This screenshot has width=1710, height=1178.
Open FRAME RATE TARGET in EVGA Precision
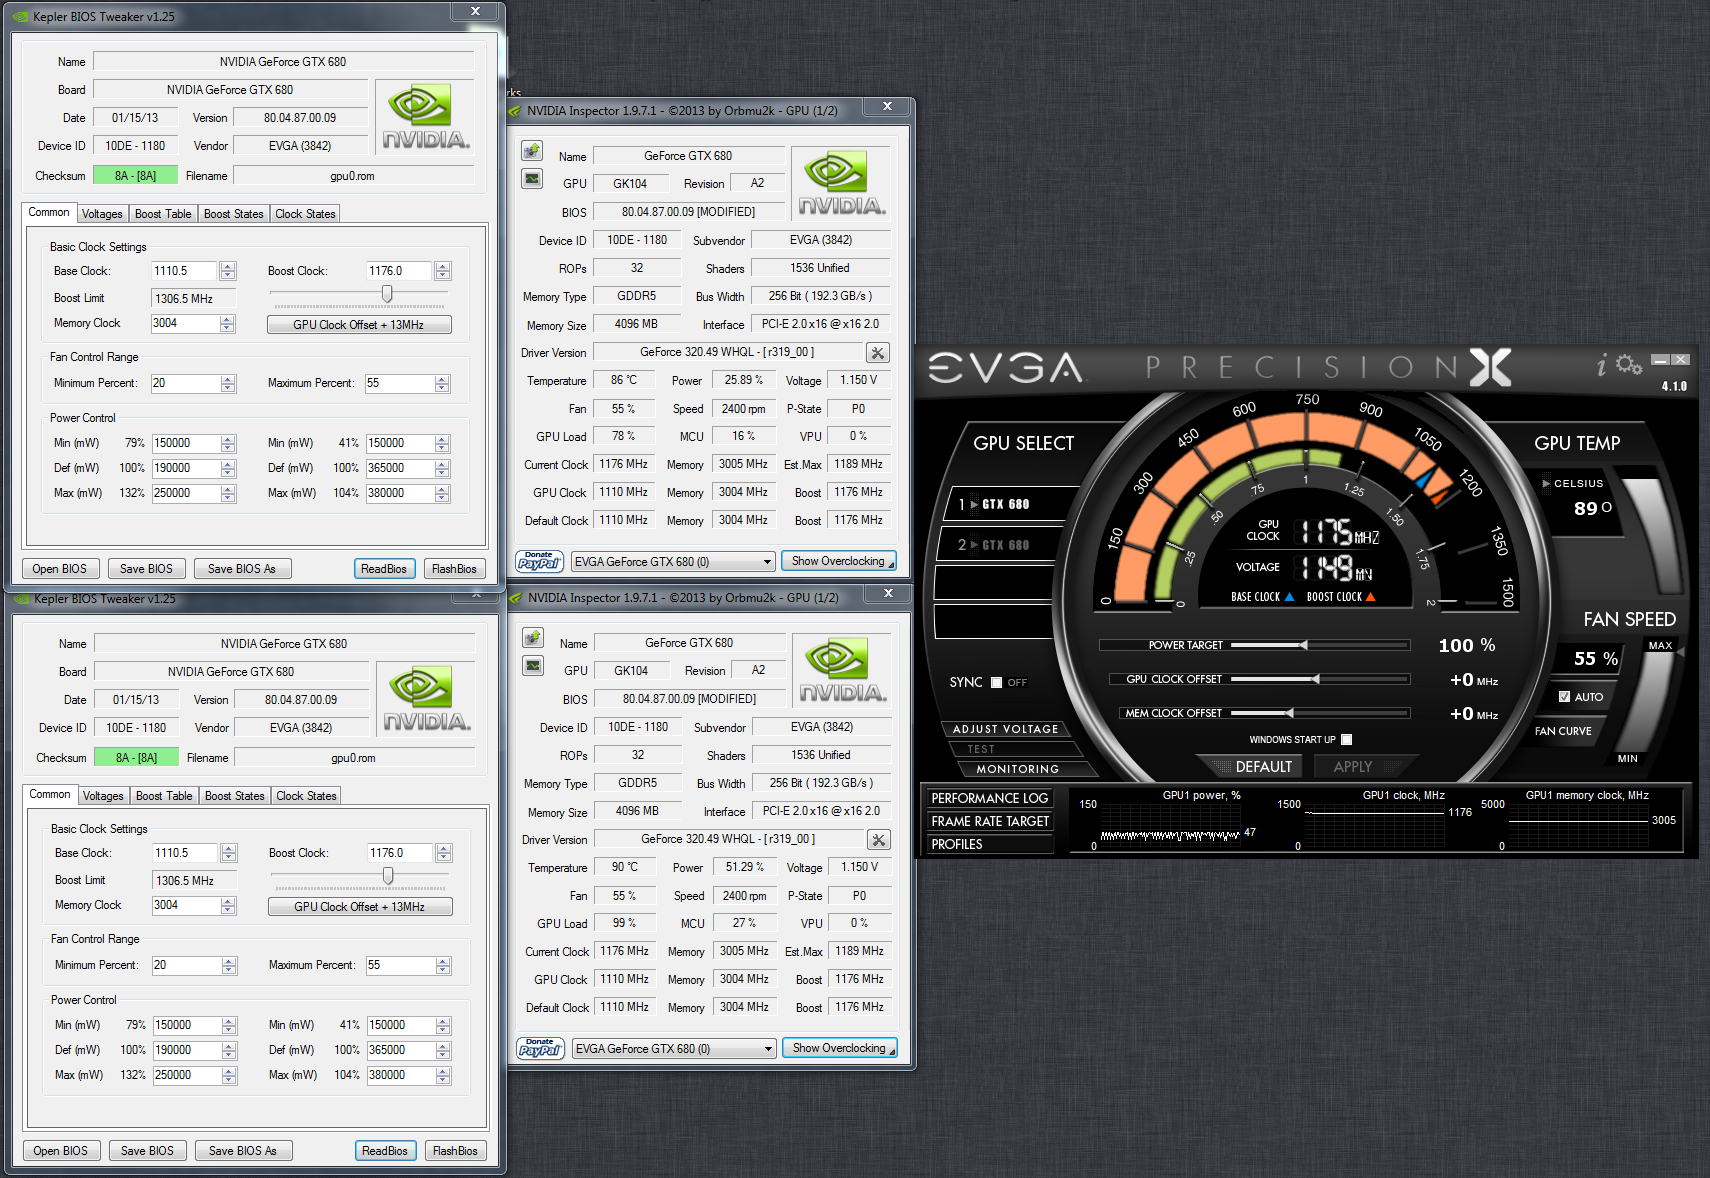click(x=989, y=821)
